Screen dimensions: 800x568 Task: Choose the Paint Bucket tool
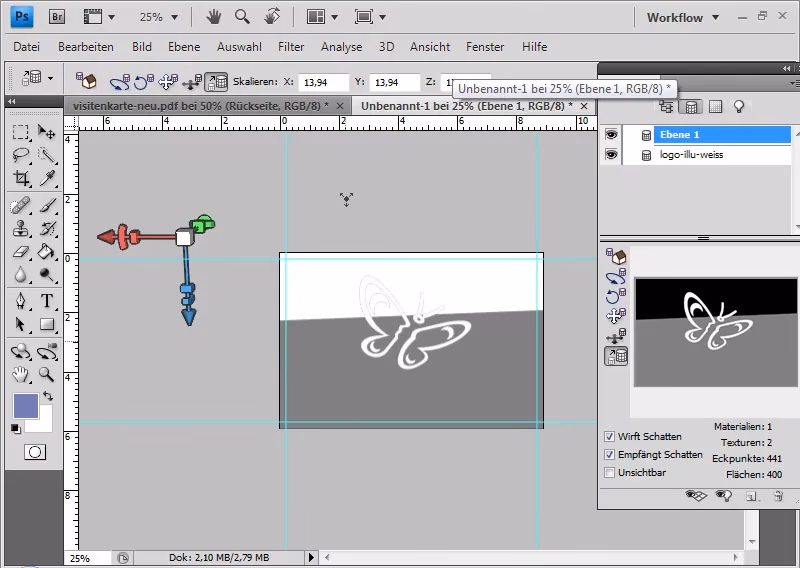[x=47, y=252]
